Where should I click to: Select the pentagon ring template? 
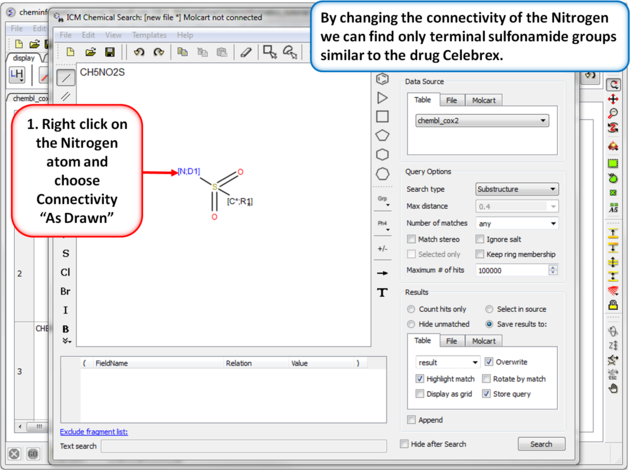coord(382,136)
